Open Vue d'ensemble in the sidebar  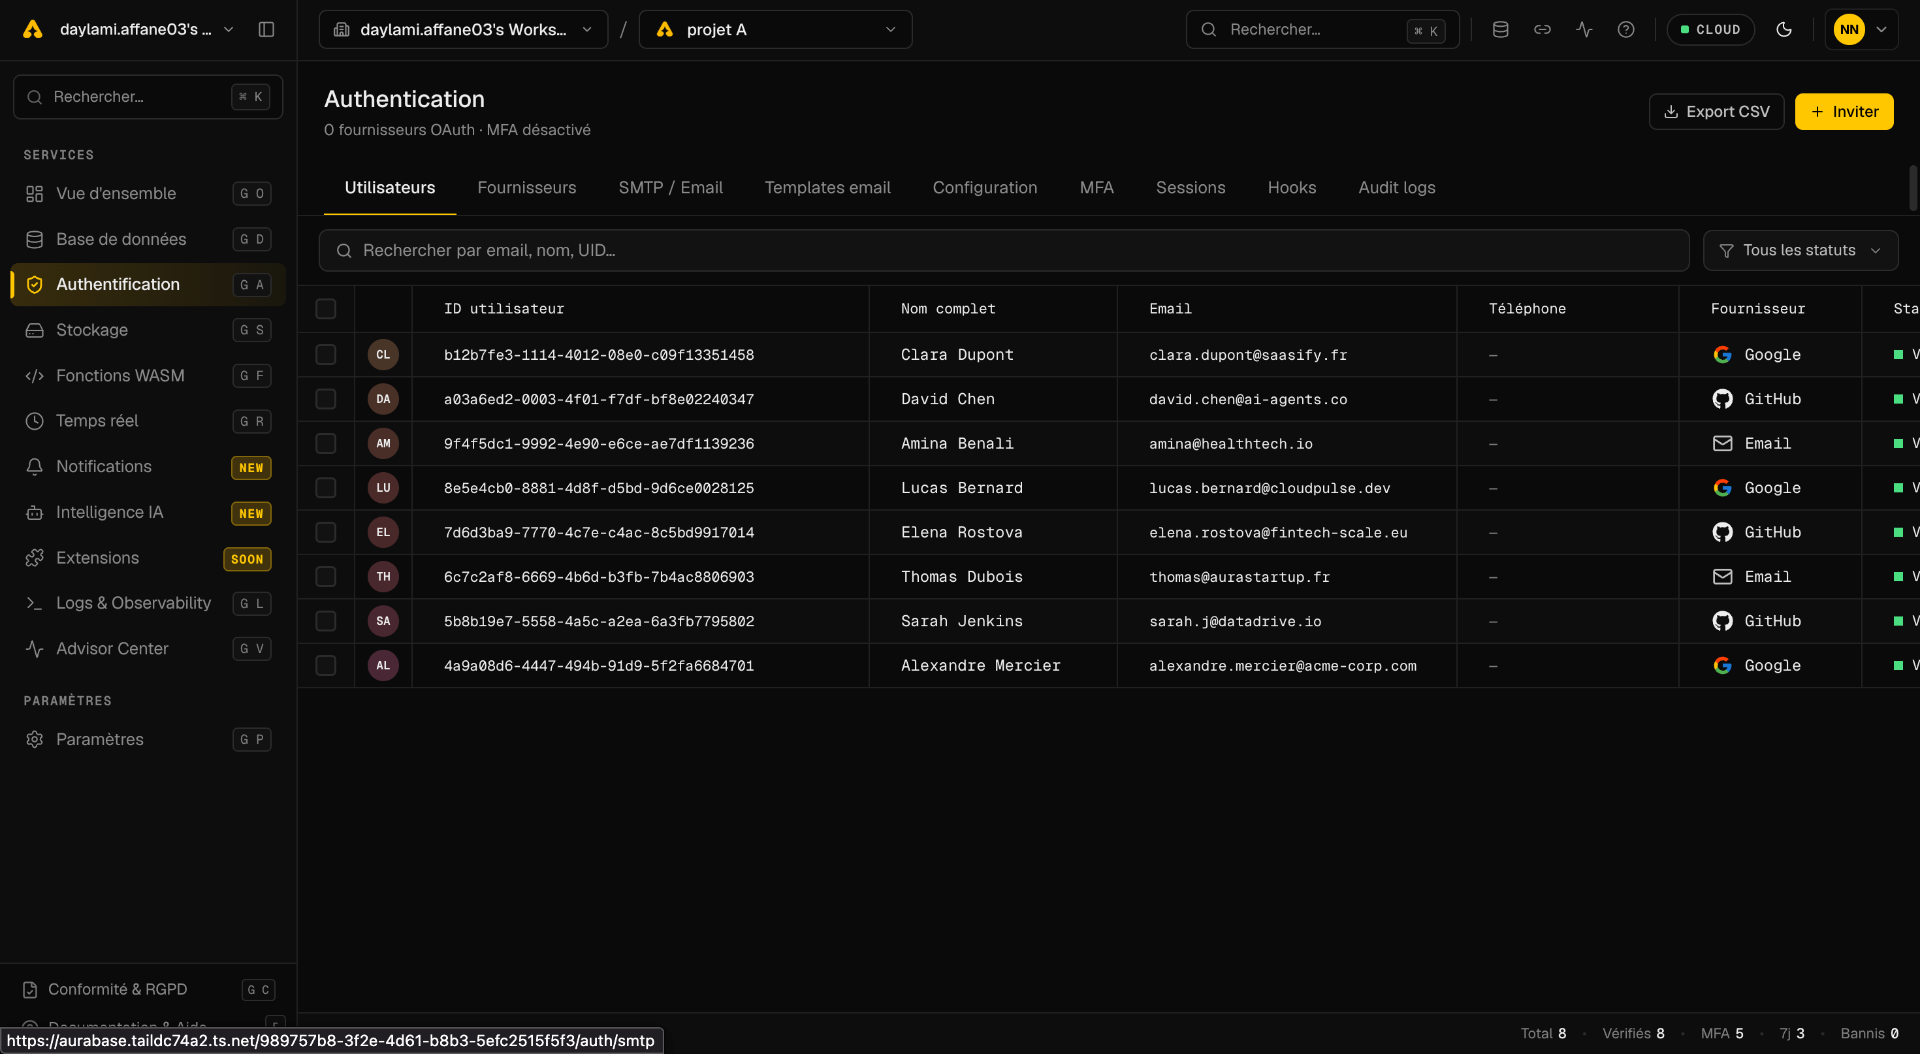point(148,193)
